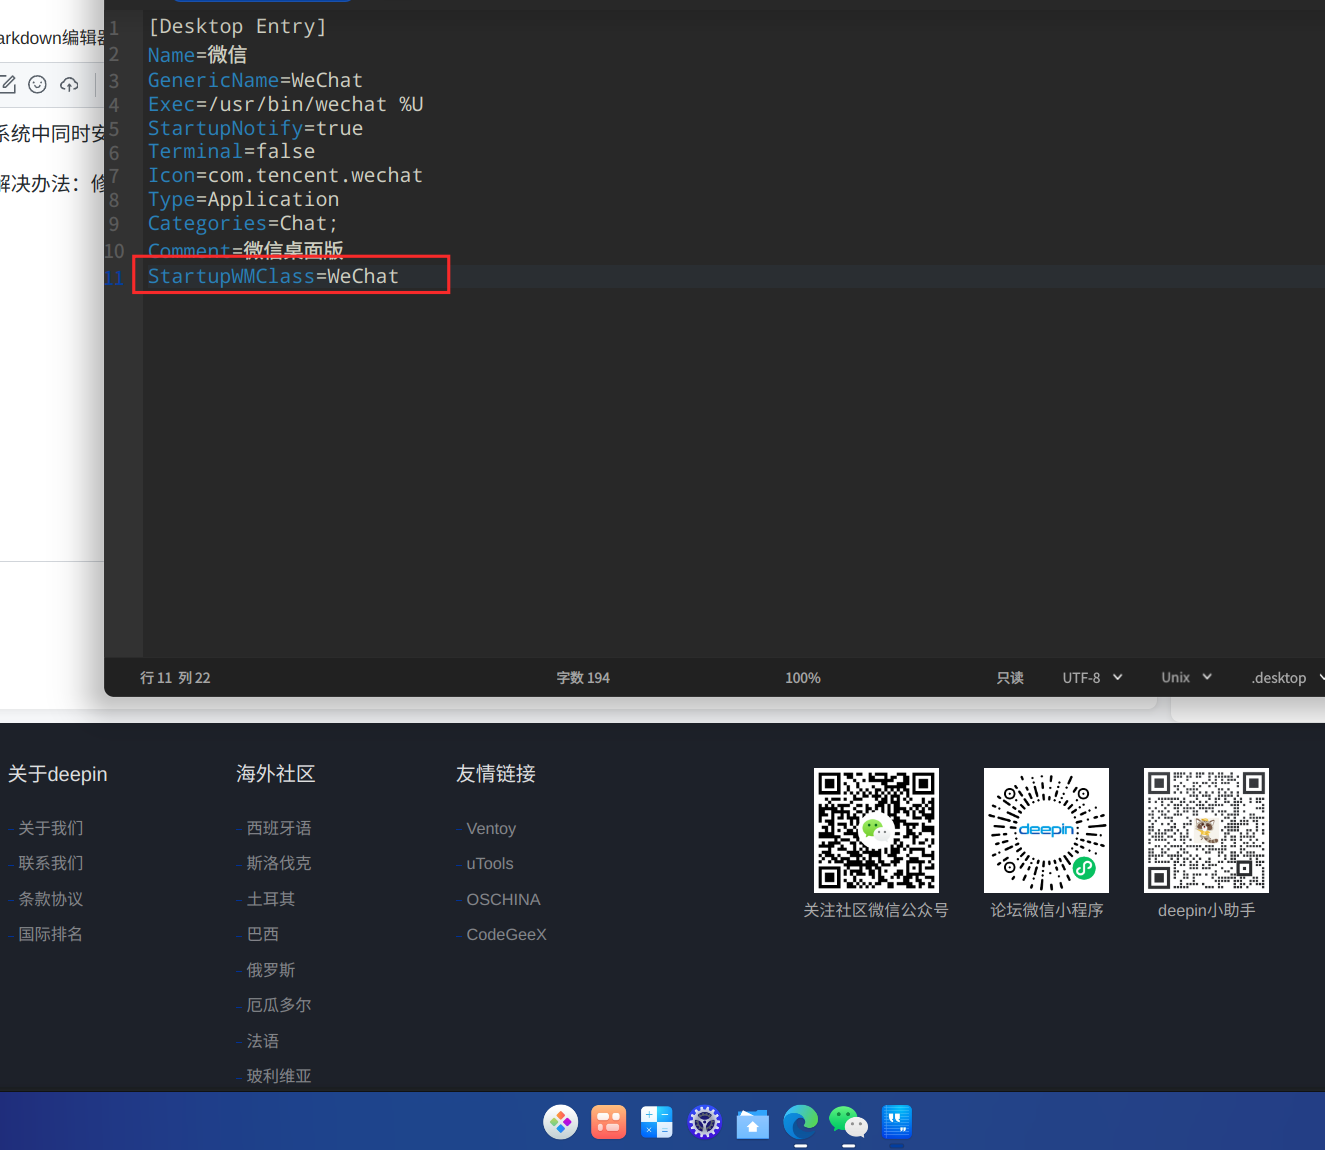Click the Icon=com.tencent.wechat line

285,175
